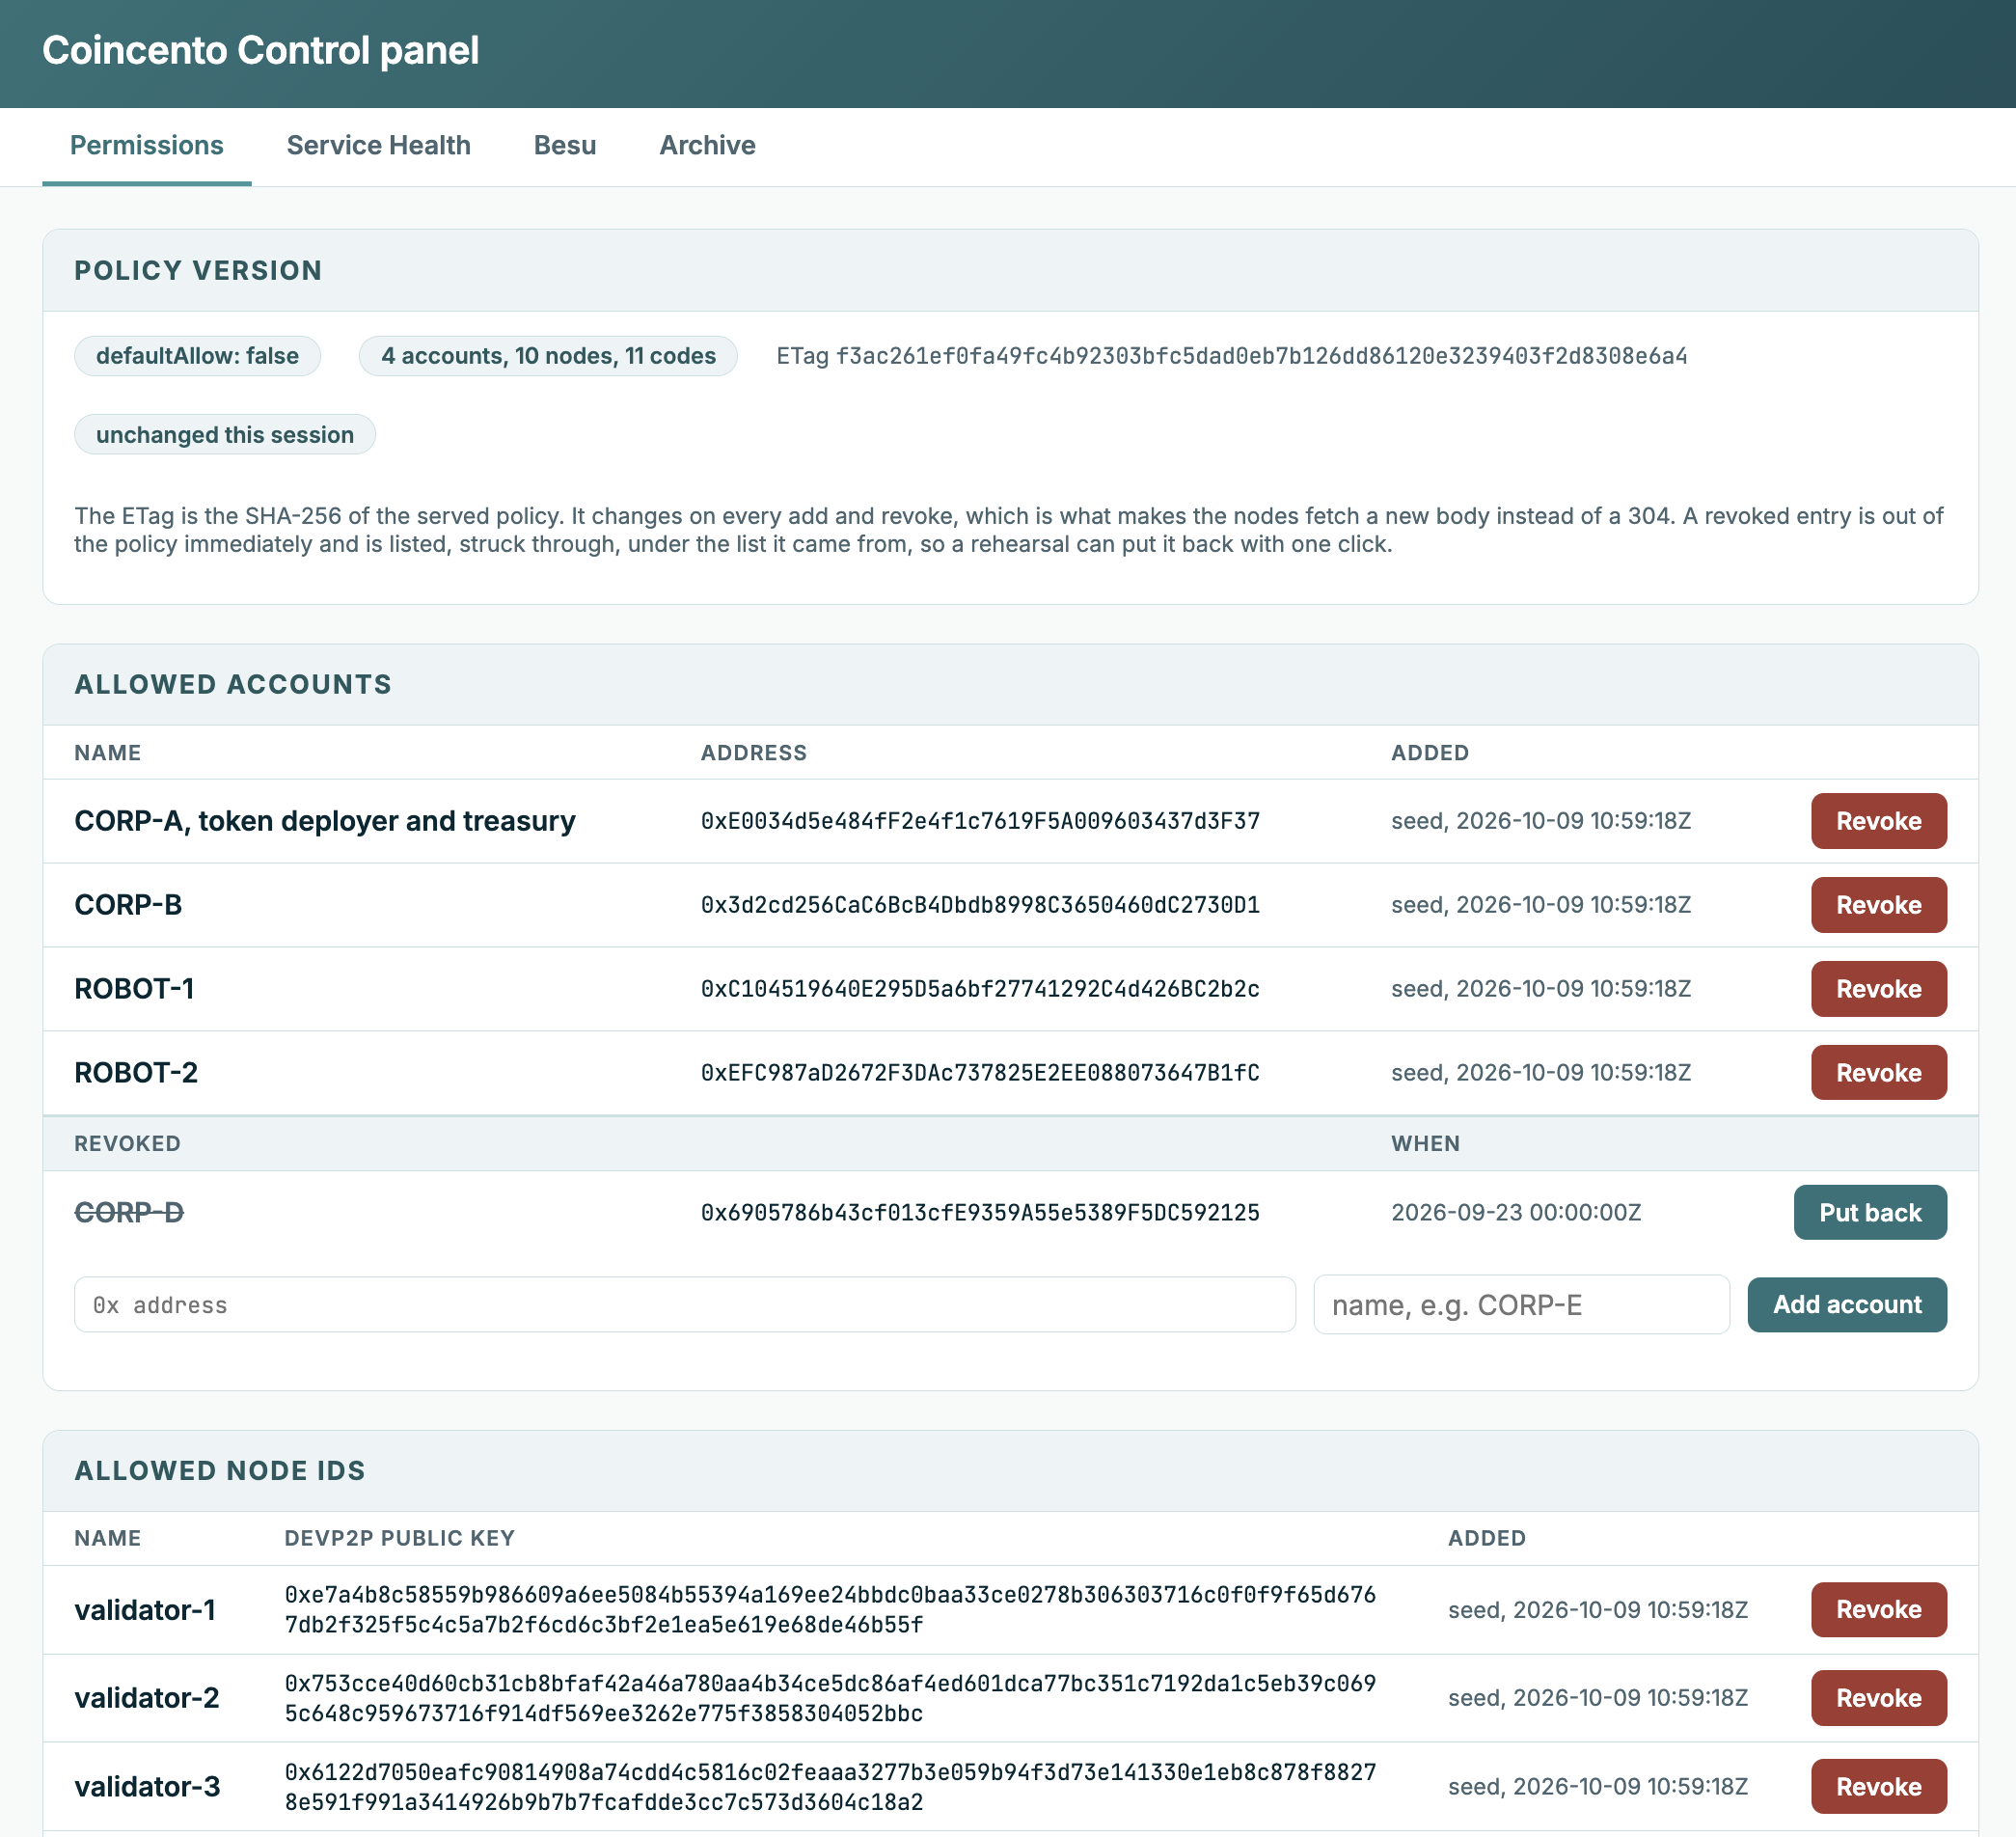
Task: Click the accounts, nodes, codes count badge
Action: pyautogui.click(x=548, y=356)
